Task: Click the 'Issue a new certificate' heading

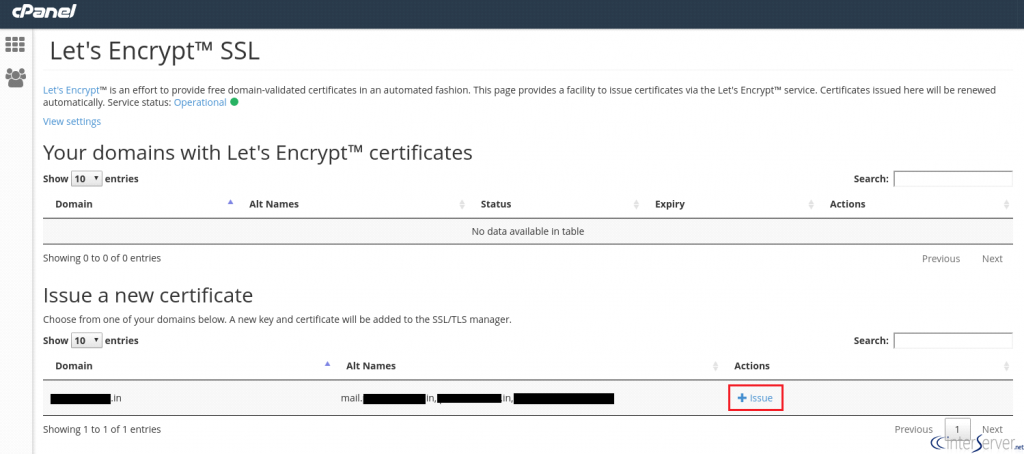Action: [148, 295]
